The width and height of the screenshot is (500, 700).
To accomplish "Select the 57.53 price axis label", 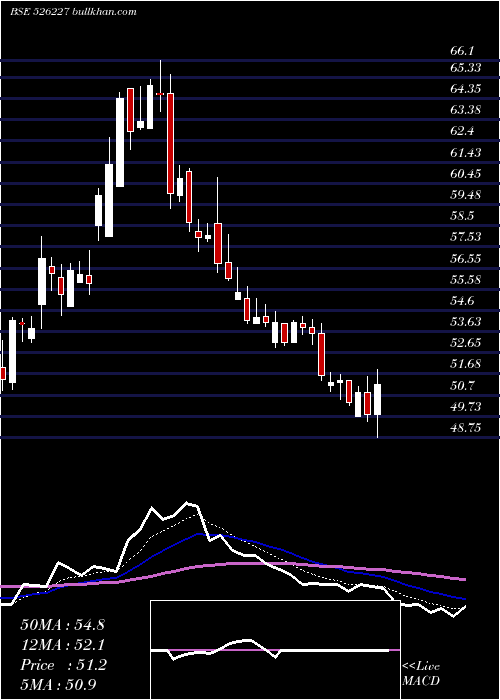I will (466, 237).
